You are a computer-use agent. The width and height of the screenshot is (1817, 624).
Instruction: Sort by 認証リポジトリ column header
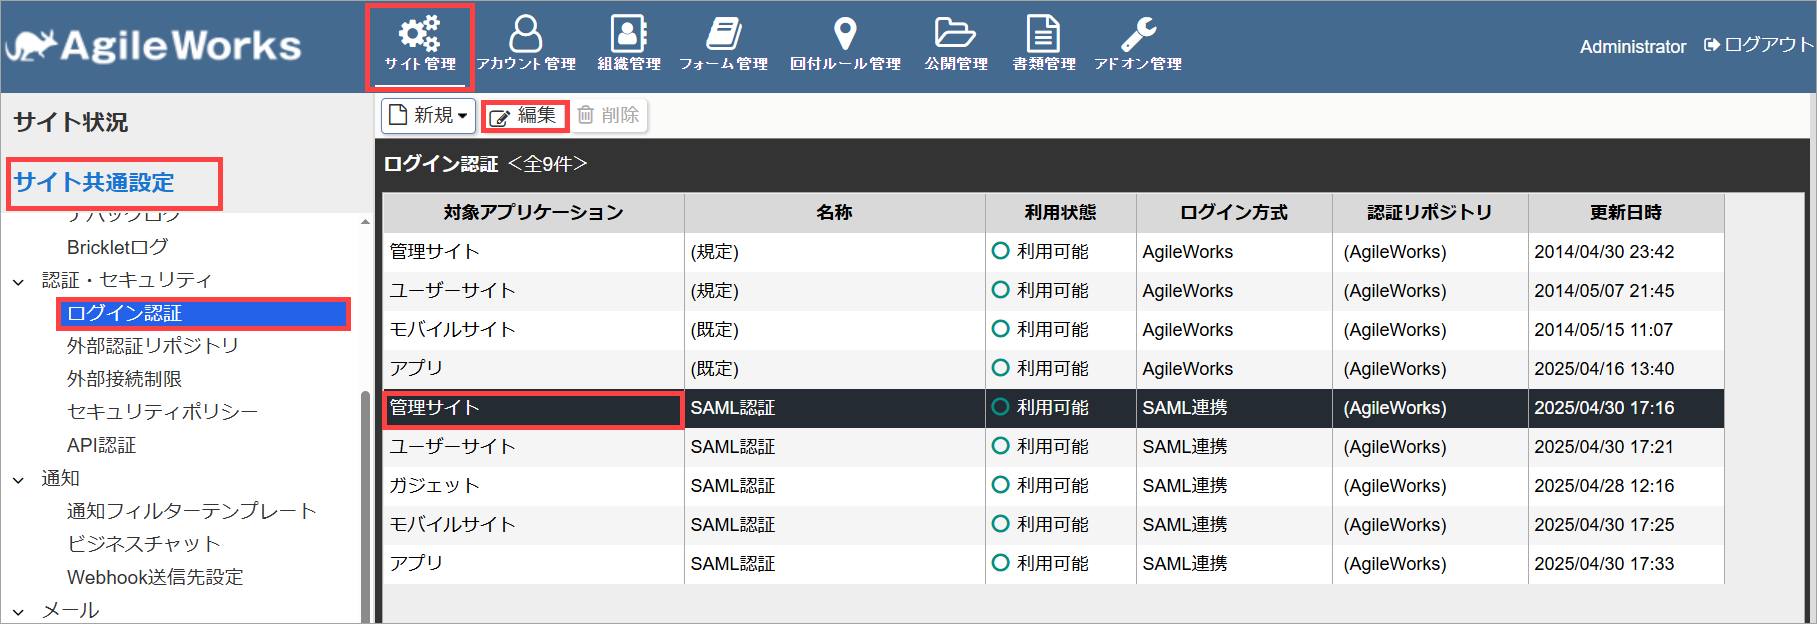click(1430, 212)
